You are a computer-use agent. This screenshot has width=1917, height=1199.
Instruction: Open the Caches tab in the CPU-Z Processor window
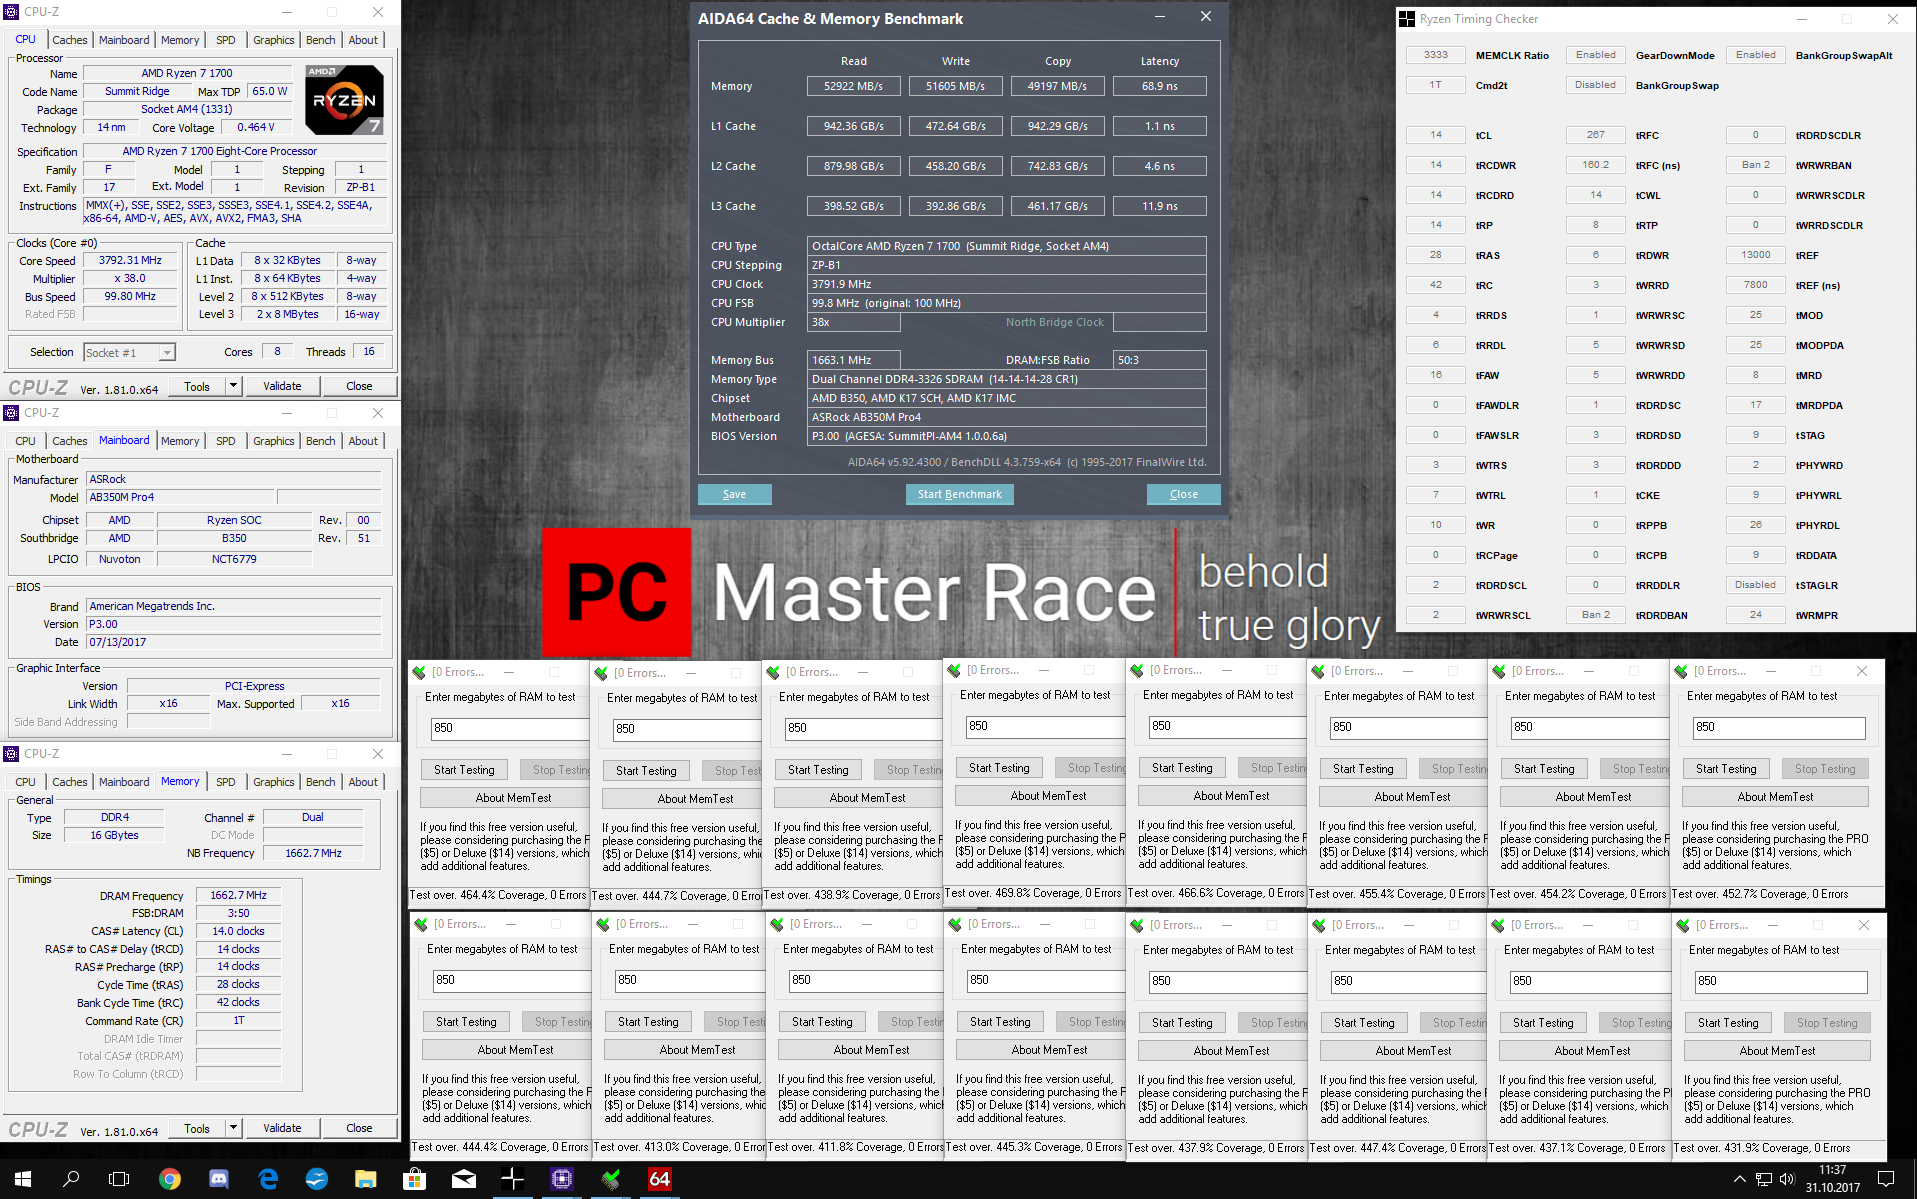70,40
